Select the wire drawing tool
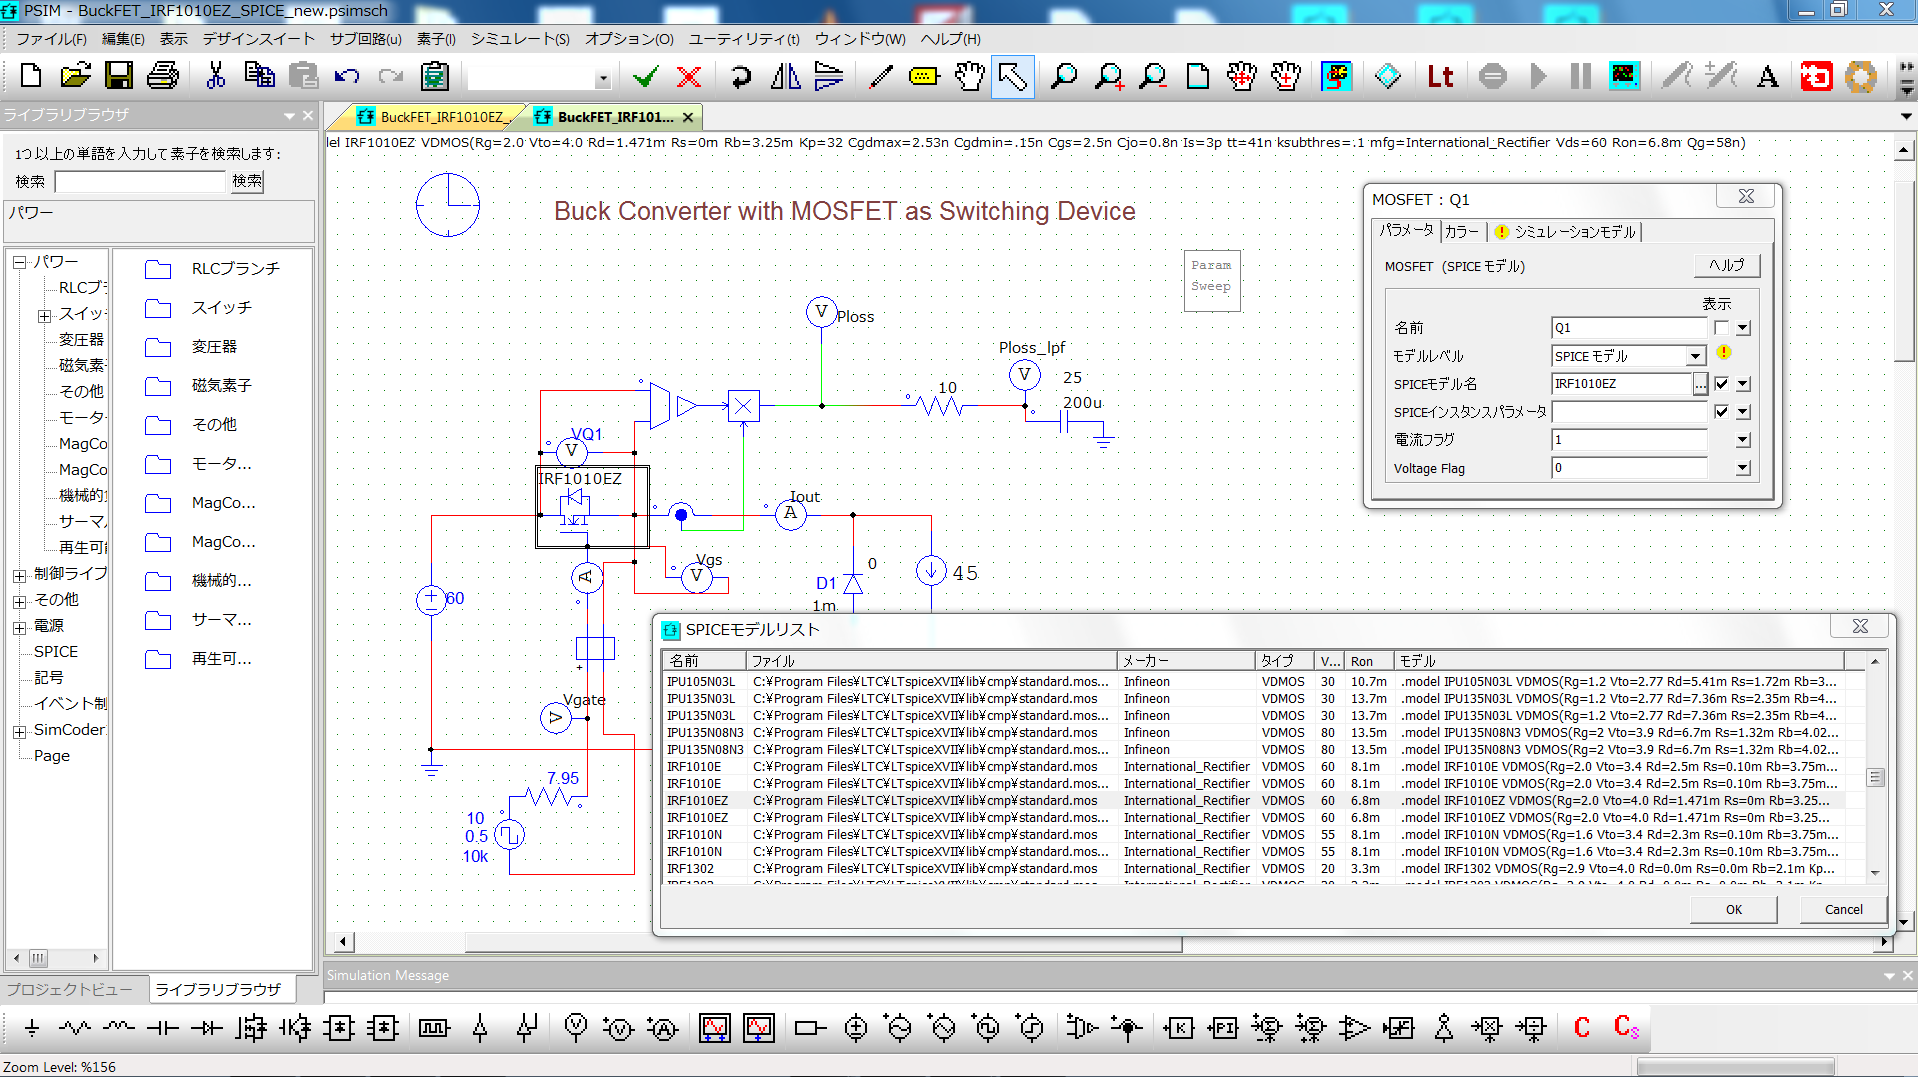 tap(881, 76)
